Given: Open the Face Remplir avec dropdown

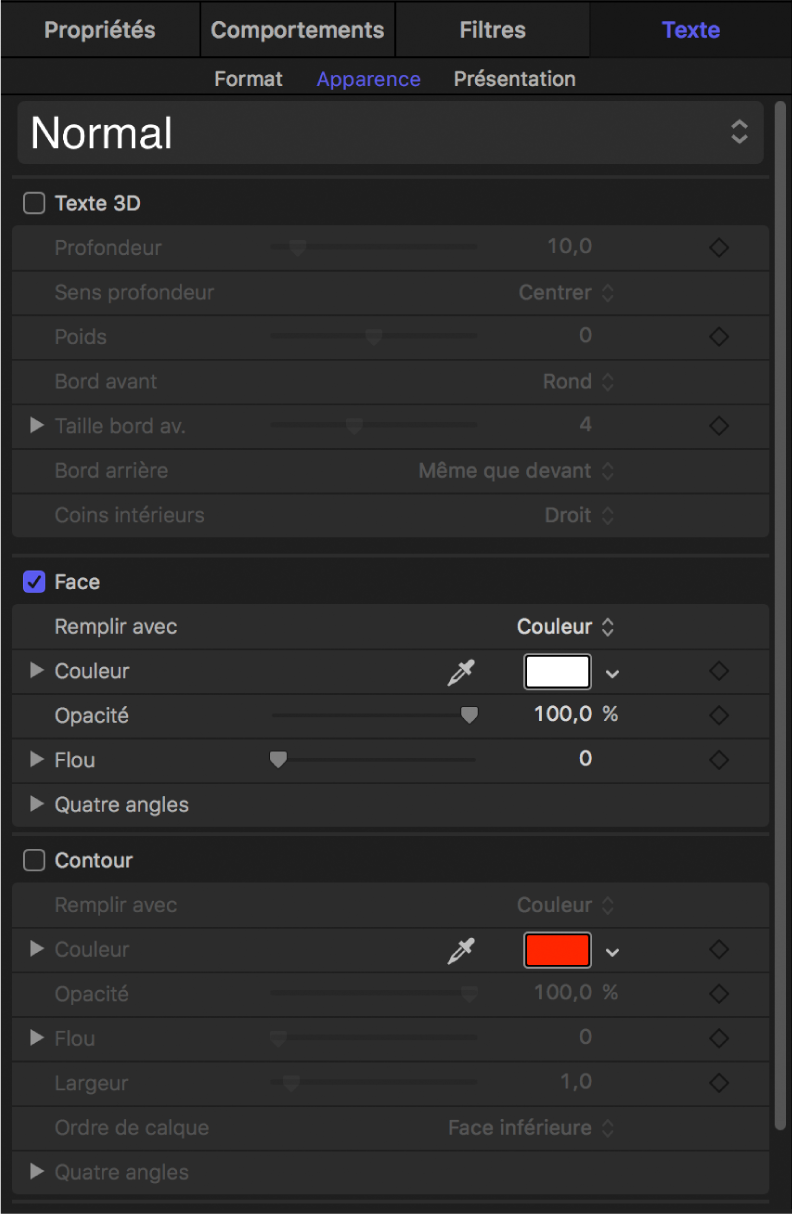Looking at the screenshot, I should point(566,627).
